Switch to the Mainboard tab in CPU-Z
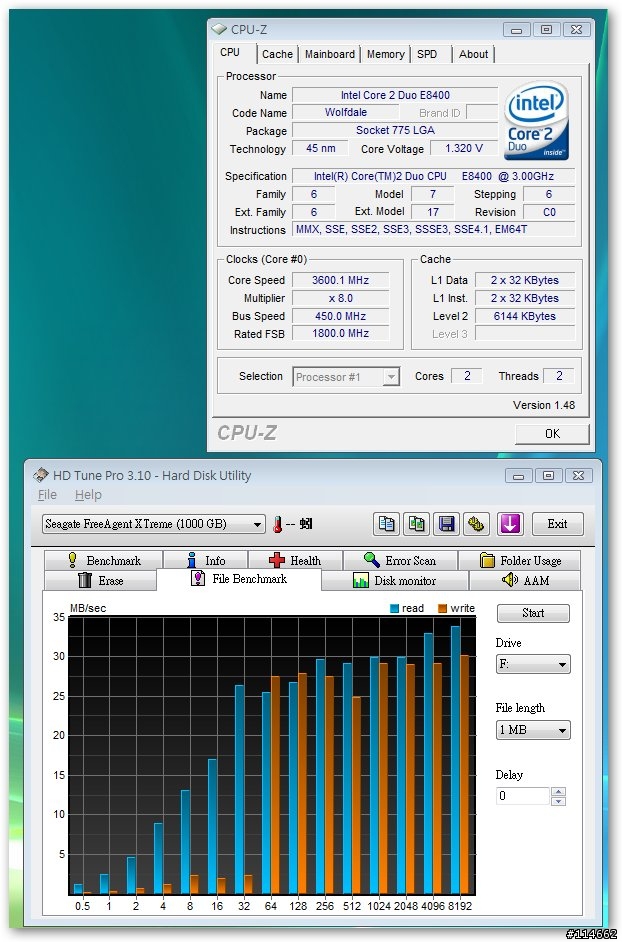 (330, 54)
